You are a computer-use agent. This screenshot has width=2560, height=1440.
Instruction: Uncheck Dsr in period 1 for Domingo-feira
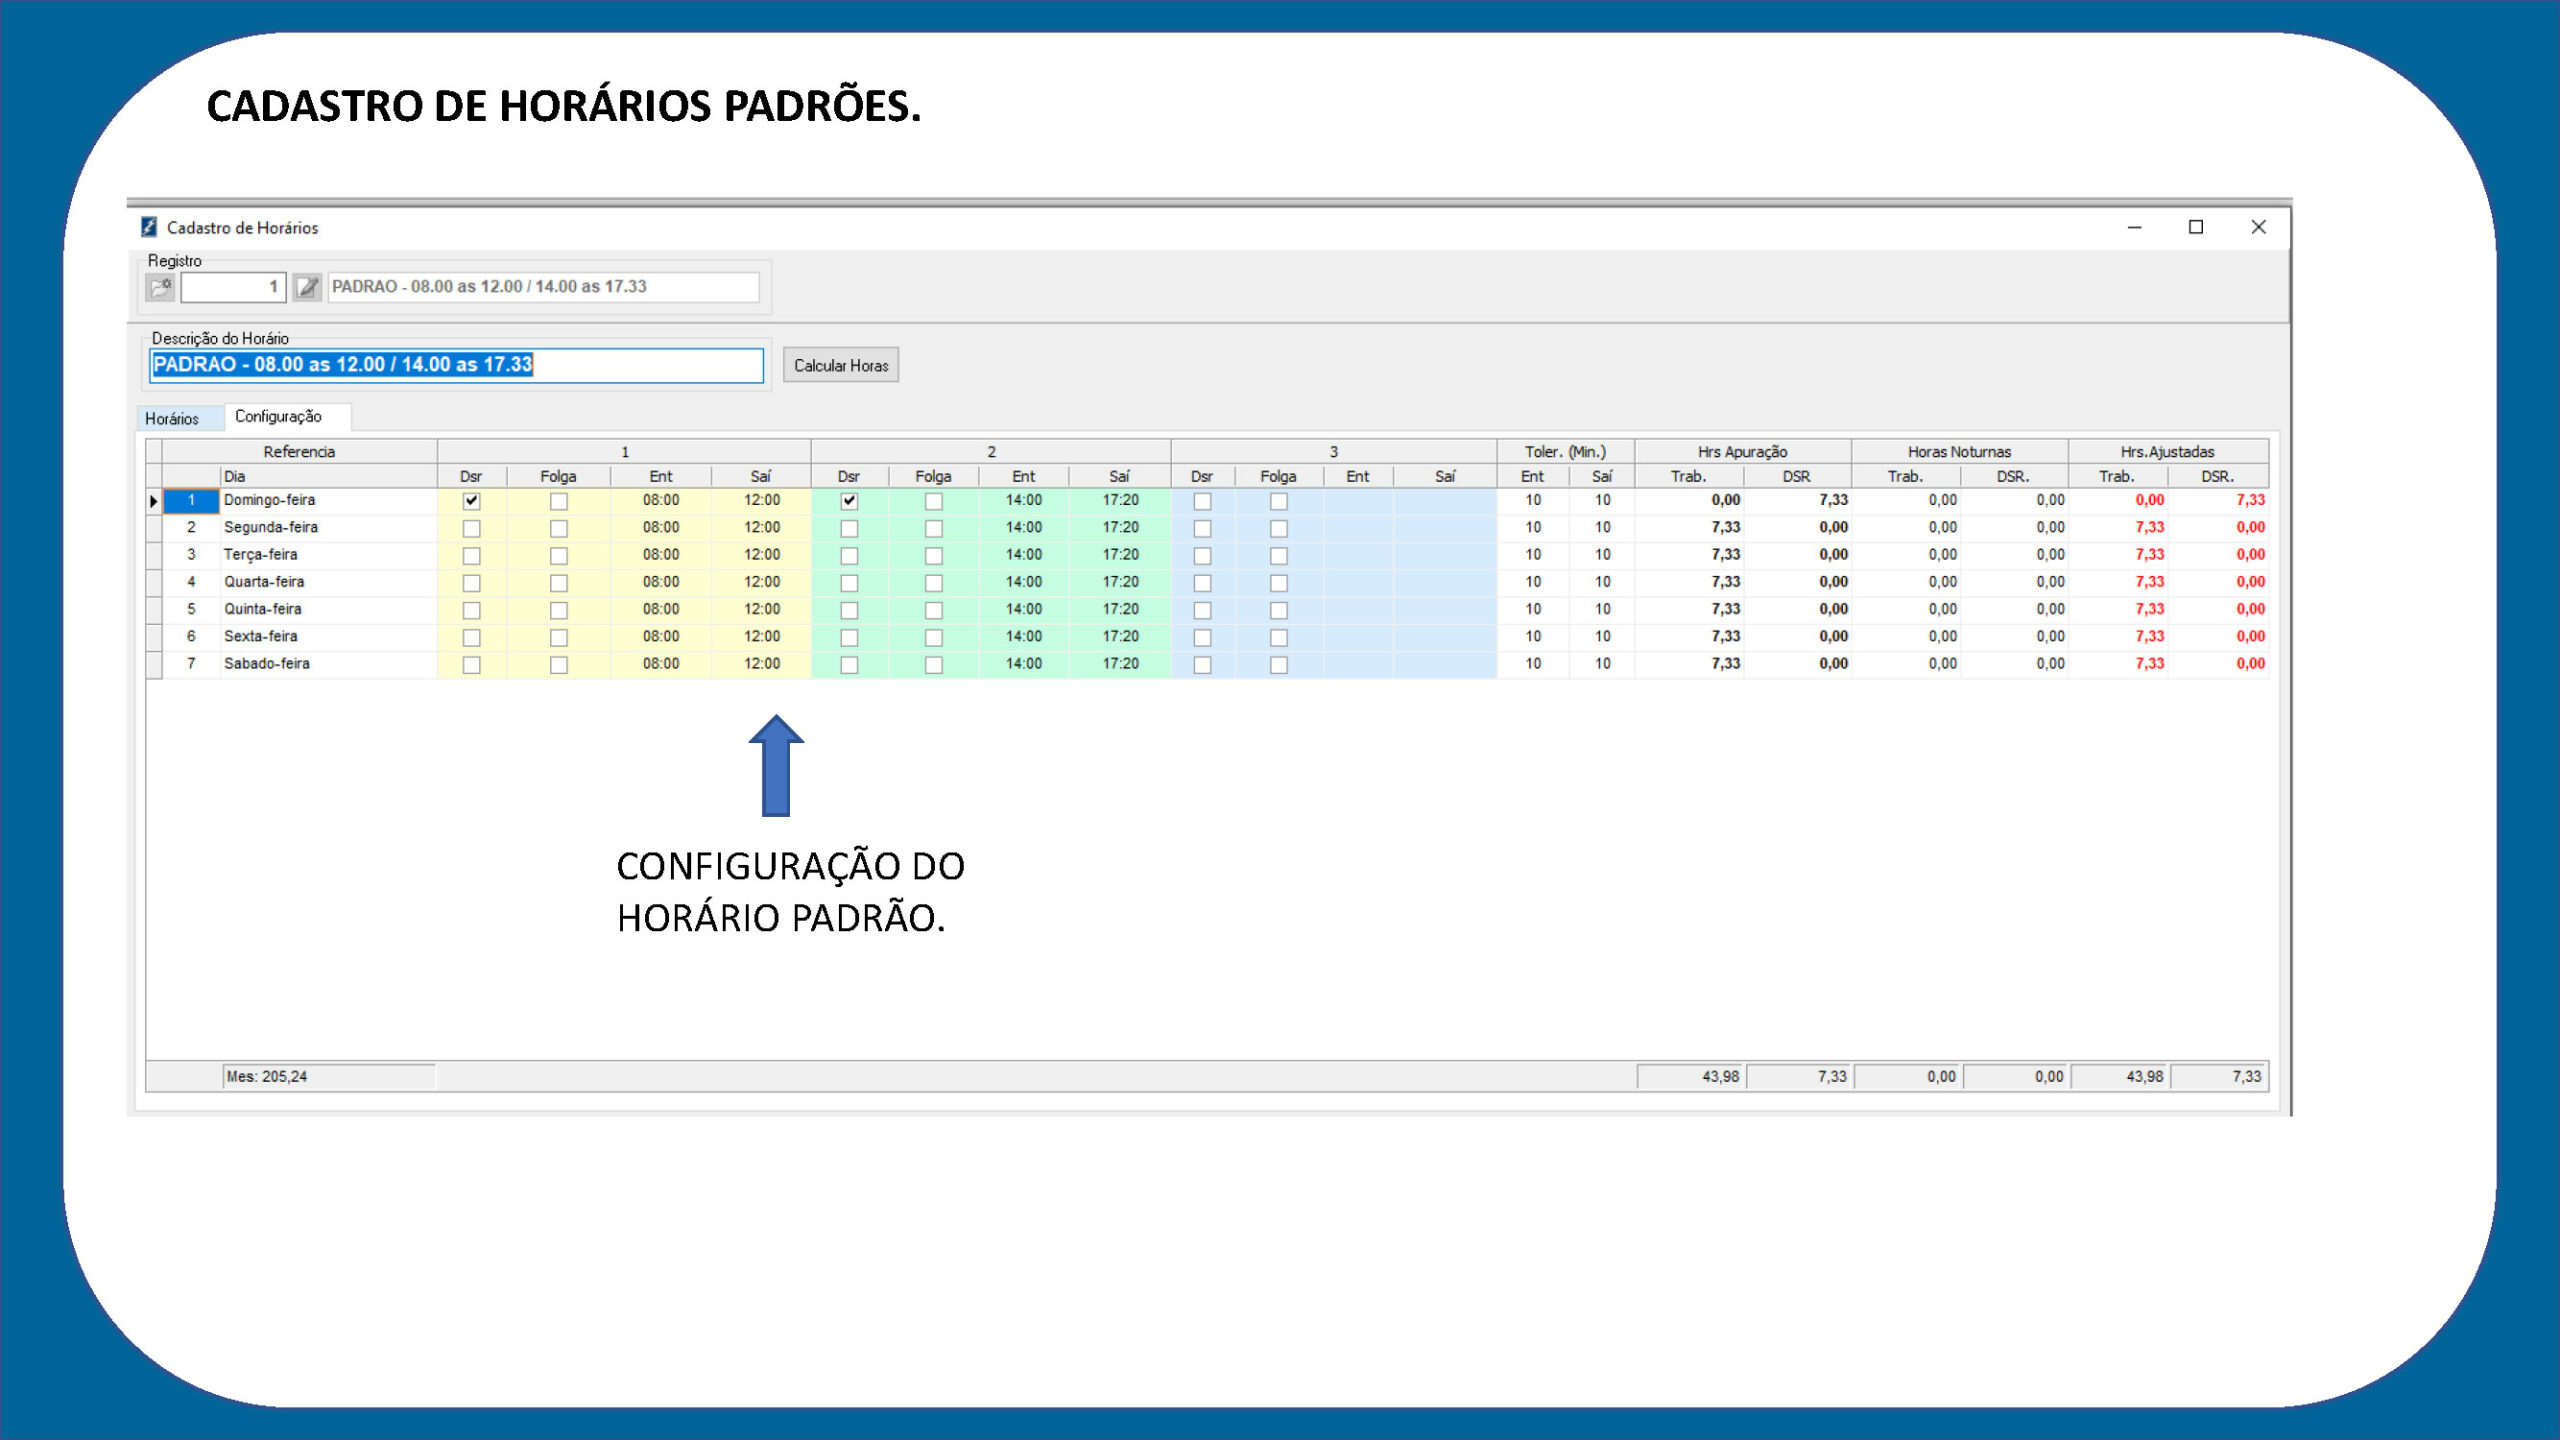[471, 501]
